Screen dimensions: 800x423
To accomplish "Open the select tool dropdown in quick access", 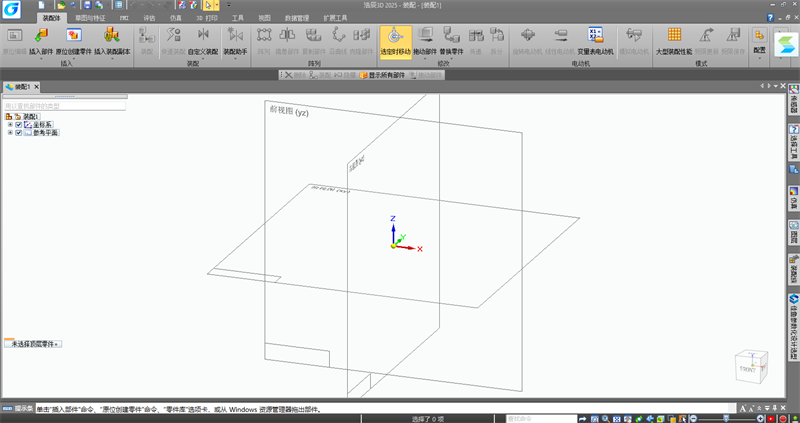I will click(217, 5).
